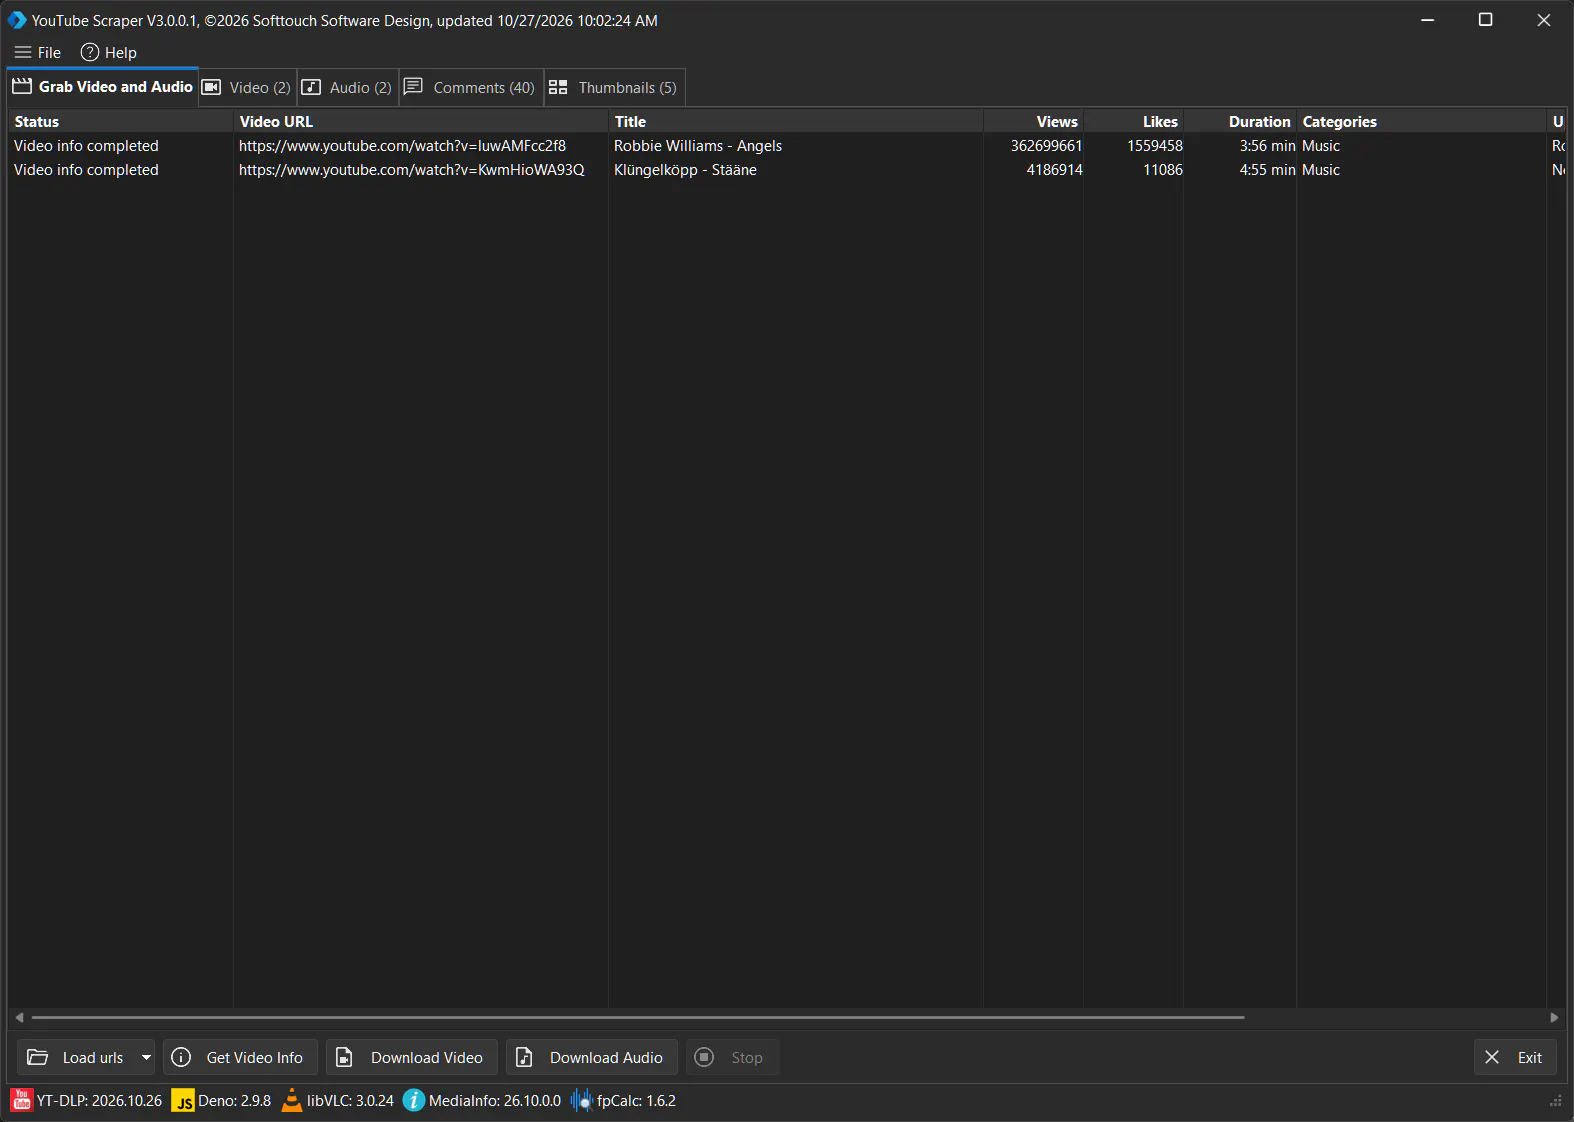Open the Help menu
The image size is (1574, 1122).
pos(109,52)
